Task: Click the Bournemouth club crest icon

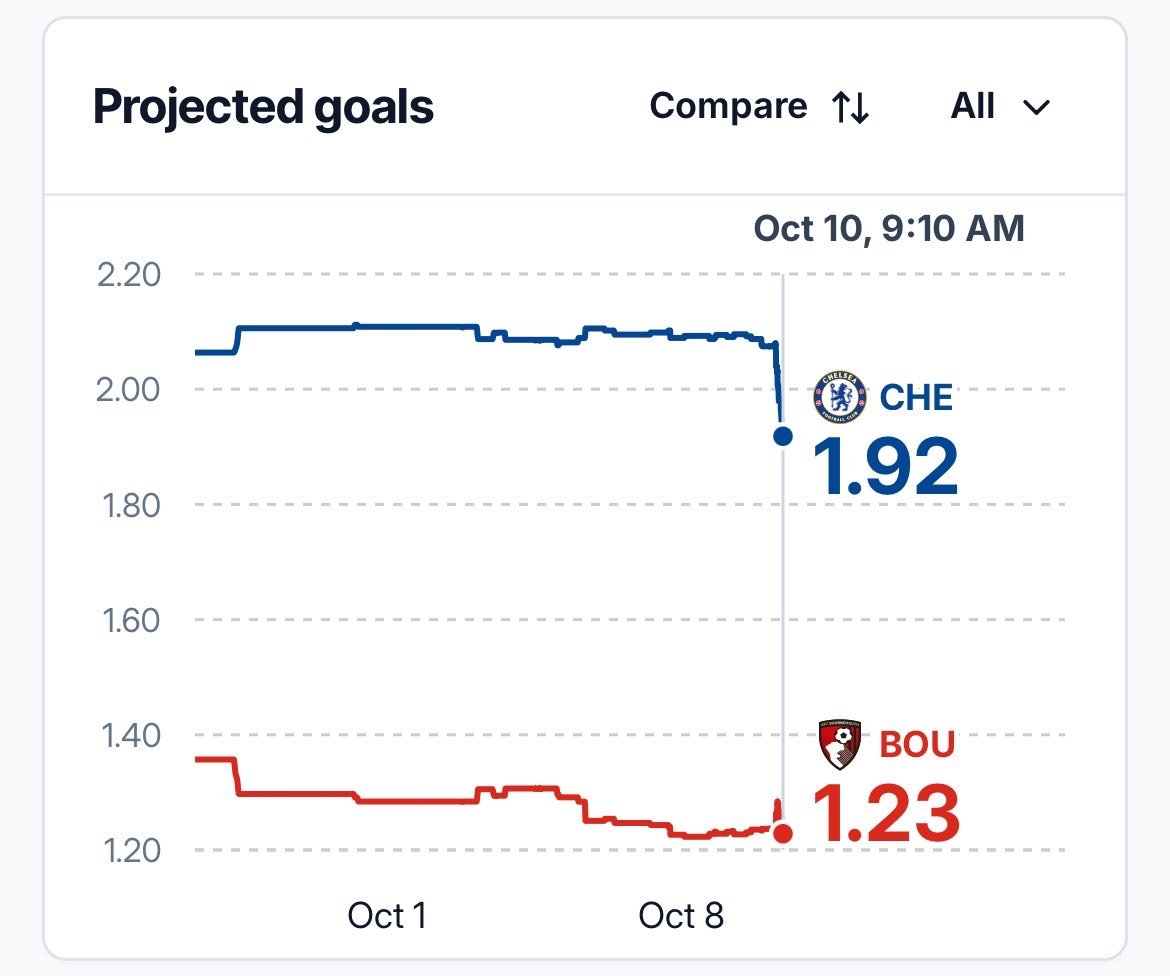Action: click(x=840, y=744)
